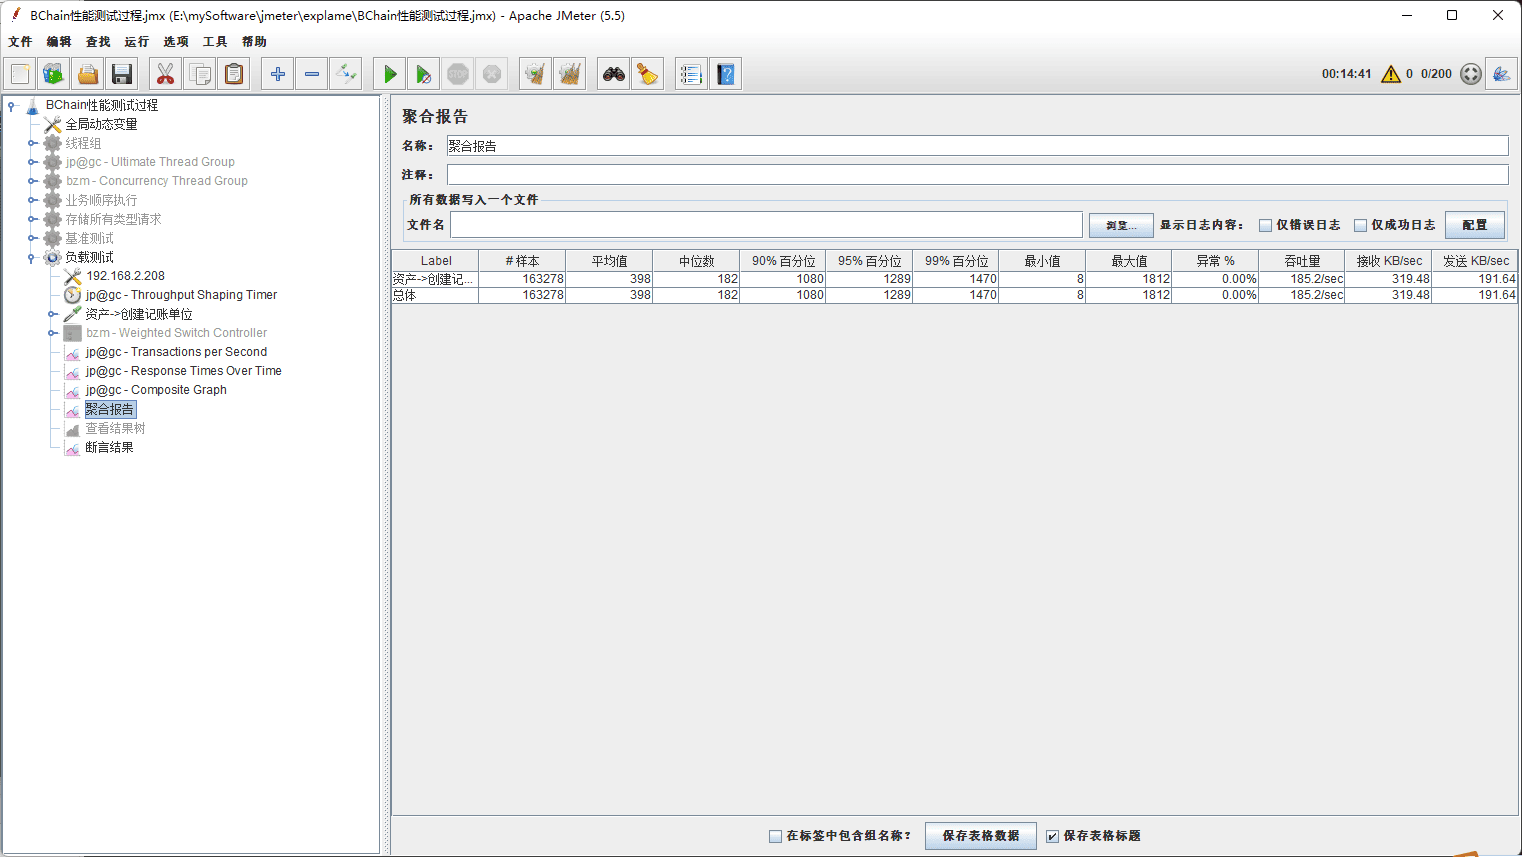Click the green Start test button
Viewport: 1522px width, 857px height.
[x=390, y=74]
